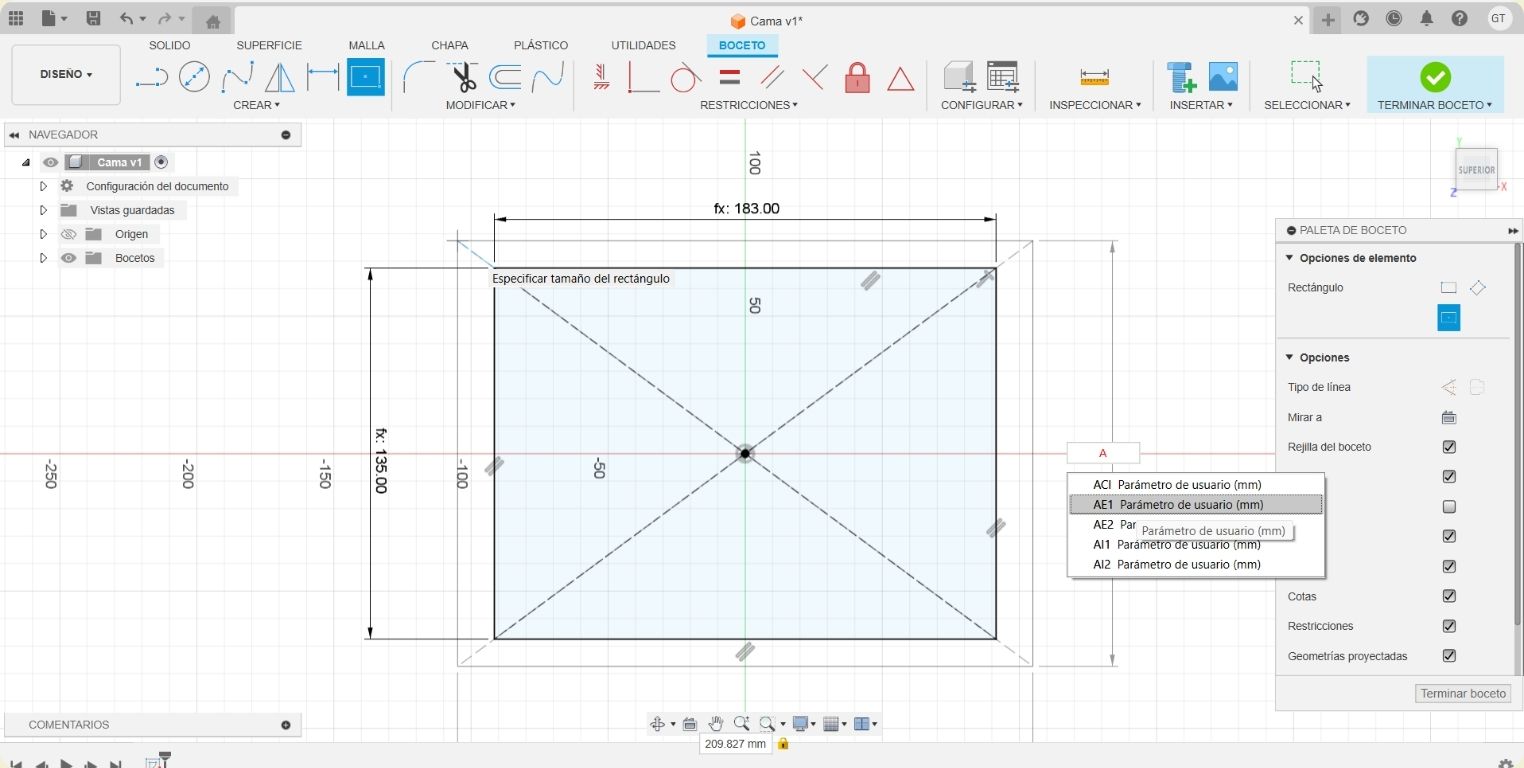Hide the Bocetos folder visibility eye

tap(68, 258)
